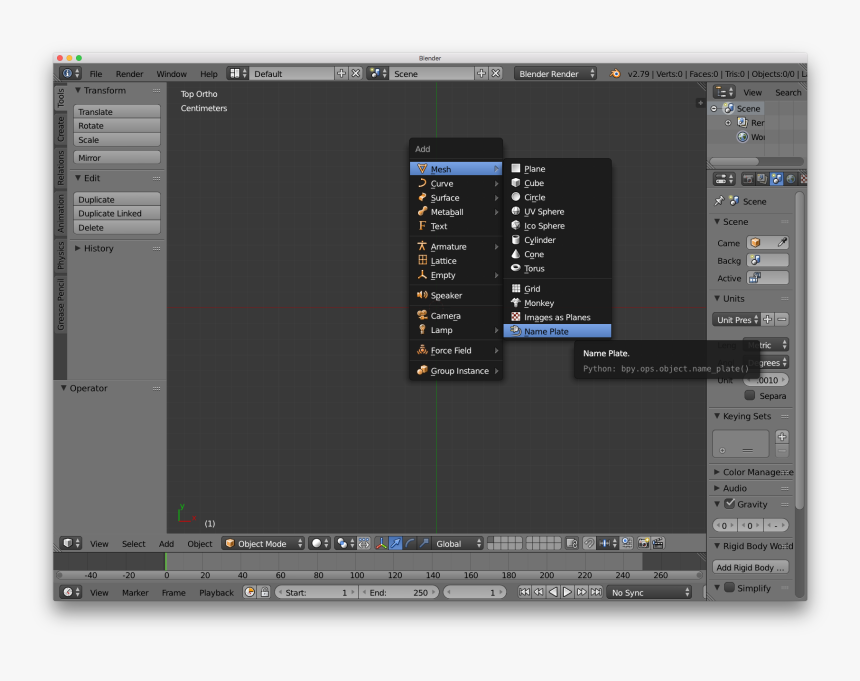The image size is (860, 681).
Task: Open the pivot point selector
Action: [345, 543]
